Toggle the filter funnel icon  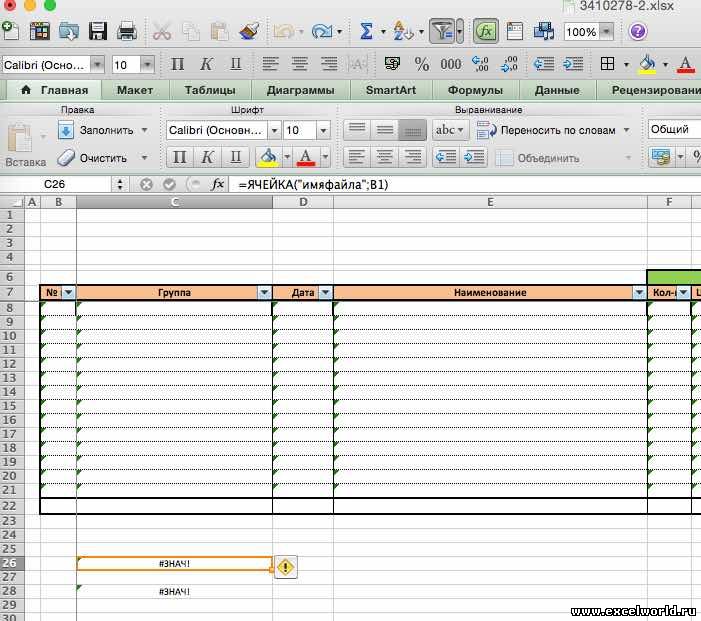pos(442,31)
